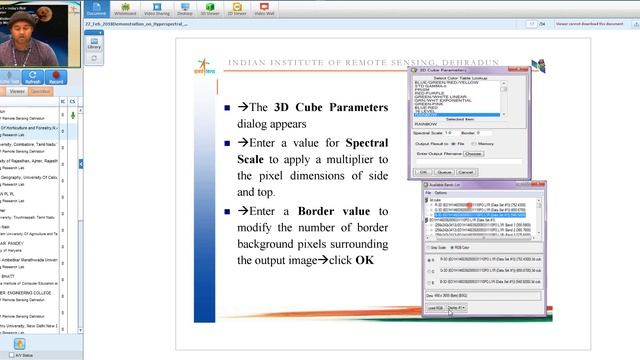This screenshot has width=640, height=360.
Task: Open the 2D Viewer tab
Action: pos(237,9)
